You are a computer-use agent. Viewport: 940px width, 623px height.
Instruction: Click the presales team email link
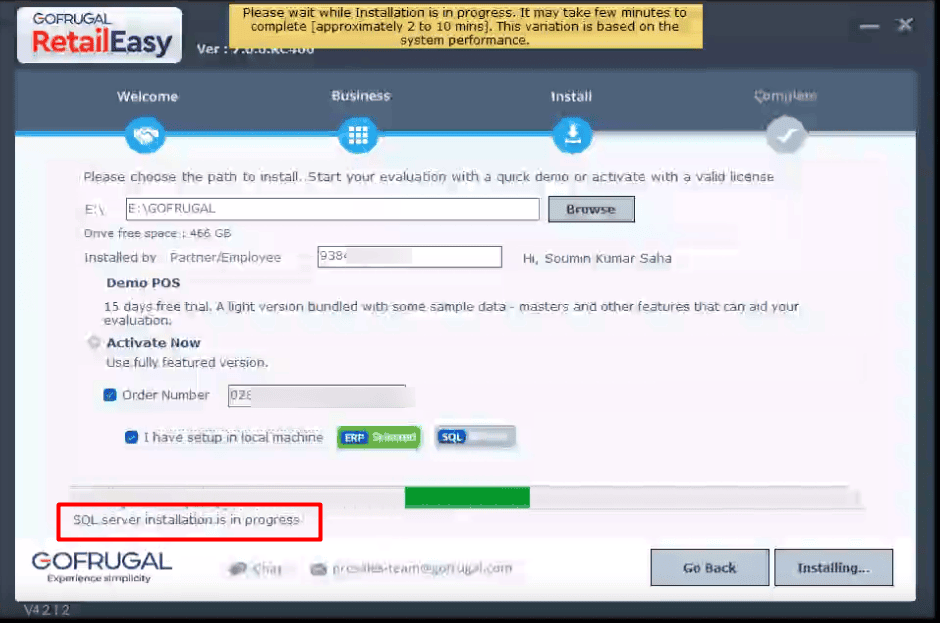[422, 568]
